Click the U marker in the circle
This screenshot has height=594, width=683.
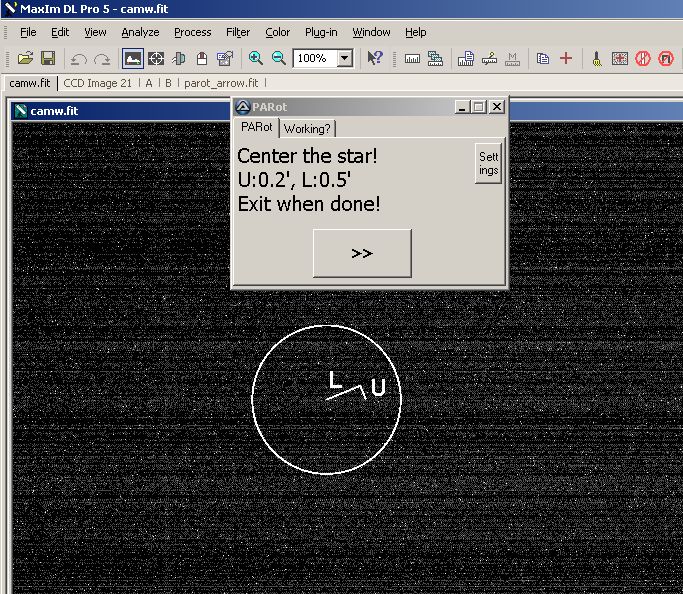tap(378, 387)
